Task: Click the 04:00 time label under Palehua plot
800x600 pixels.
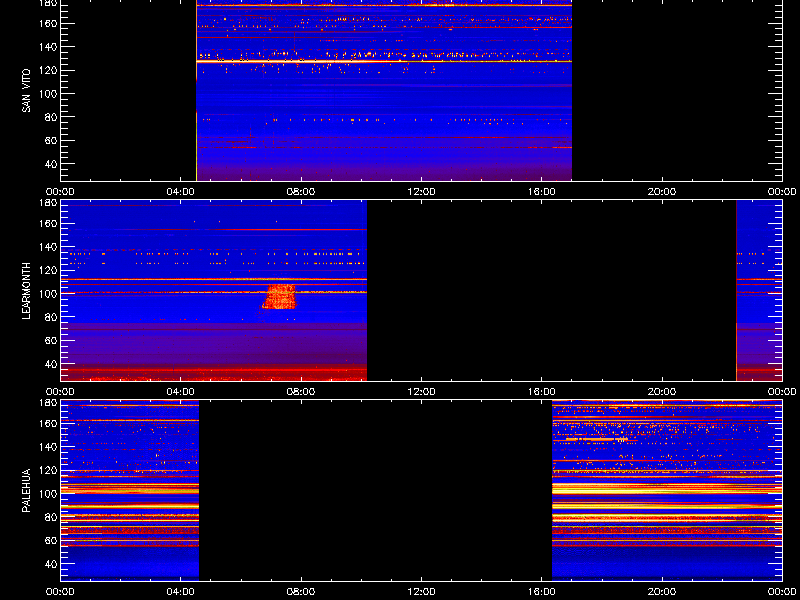Action: [181, 592]
